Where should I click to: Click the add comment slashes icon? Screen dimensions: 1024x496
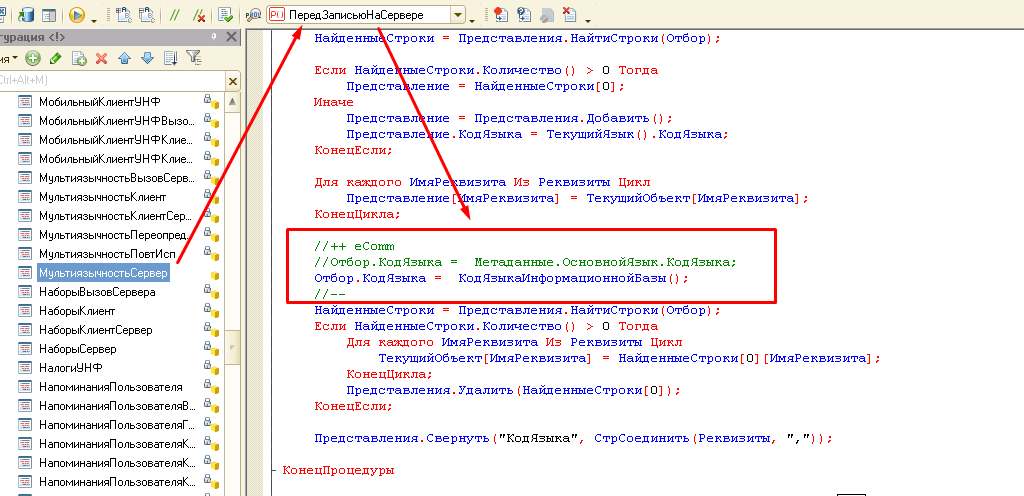point(175,15)
